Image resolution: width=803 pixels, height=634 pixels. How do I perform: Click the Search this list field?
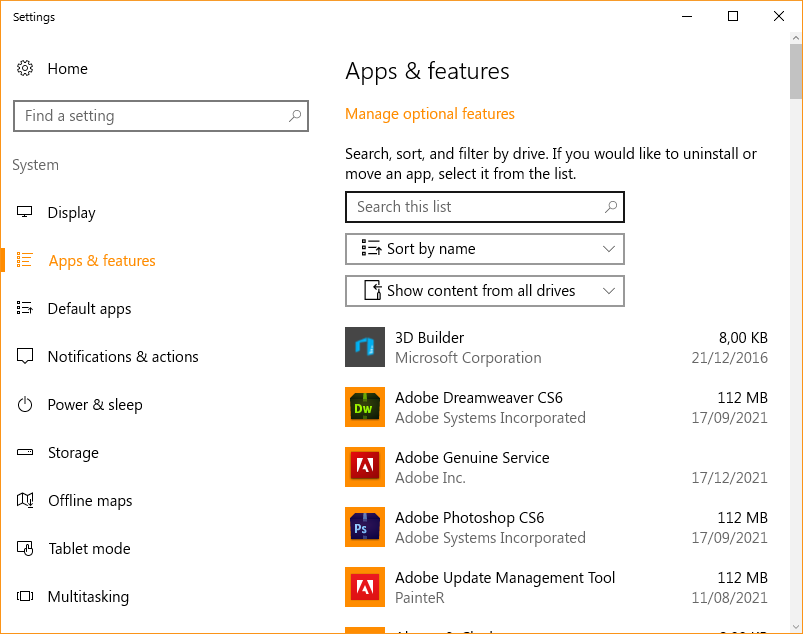[x=475, y=207]
